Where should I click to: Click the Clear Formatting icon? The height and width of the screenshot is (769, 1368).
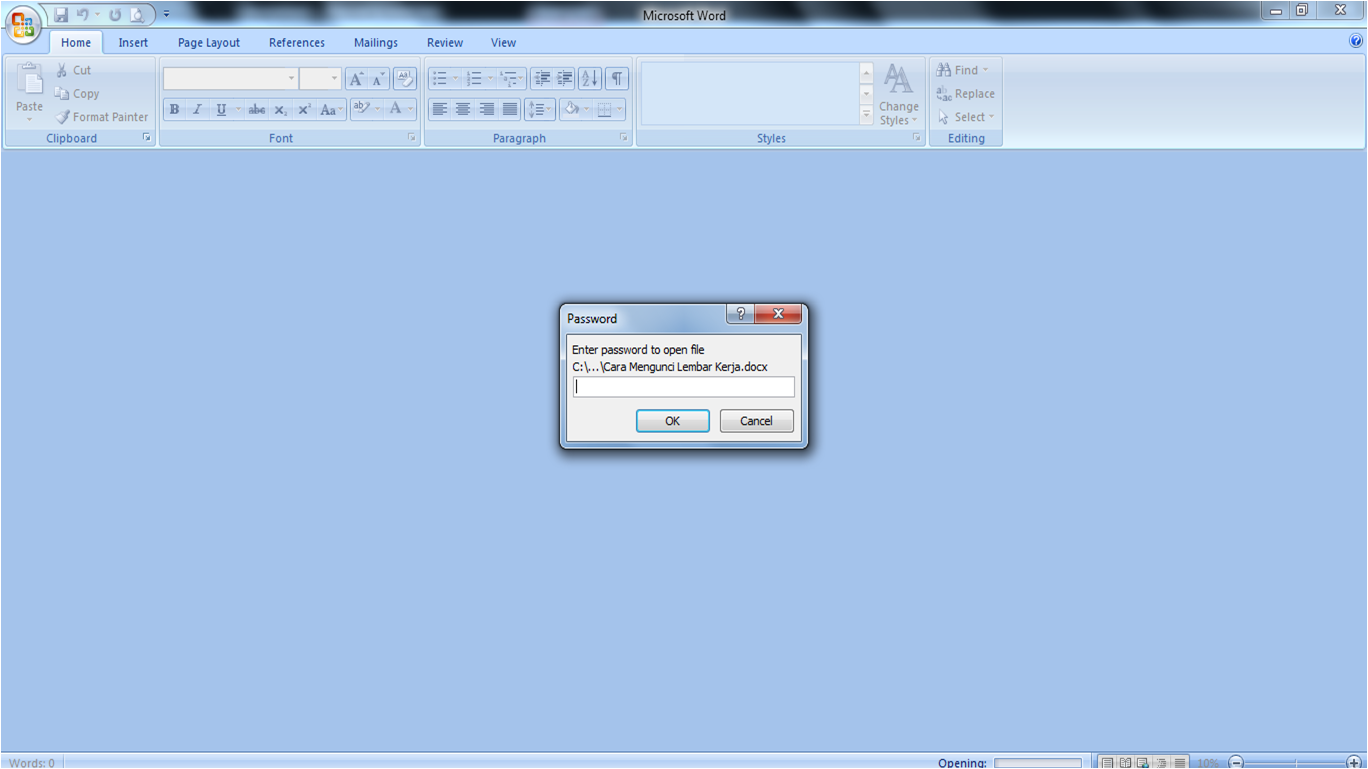click(405, 79)
